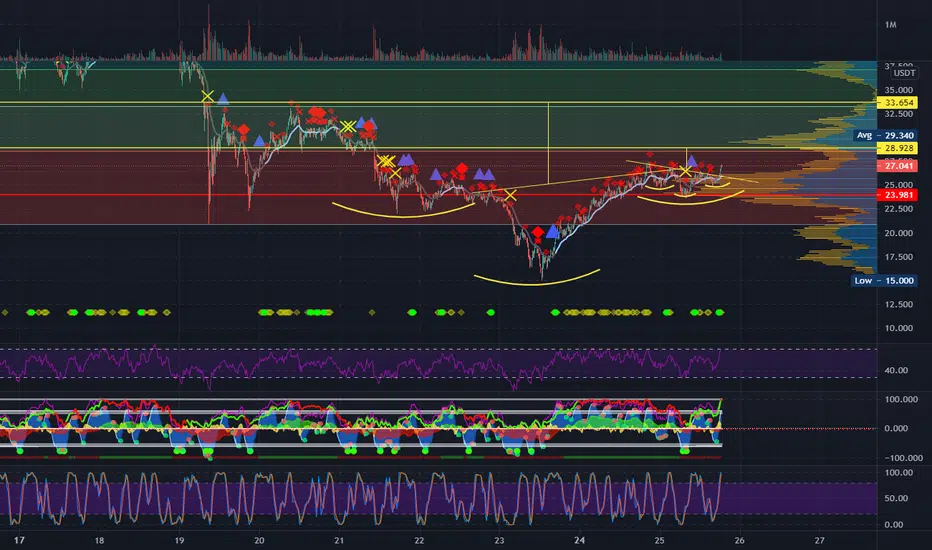The width and height of the screenshot is (932, 550).
Task: Select the tall vertical yellow line drawing
Action: pos(548,143)
